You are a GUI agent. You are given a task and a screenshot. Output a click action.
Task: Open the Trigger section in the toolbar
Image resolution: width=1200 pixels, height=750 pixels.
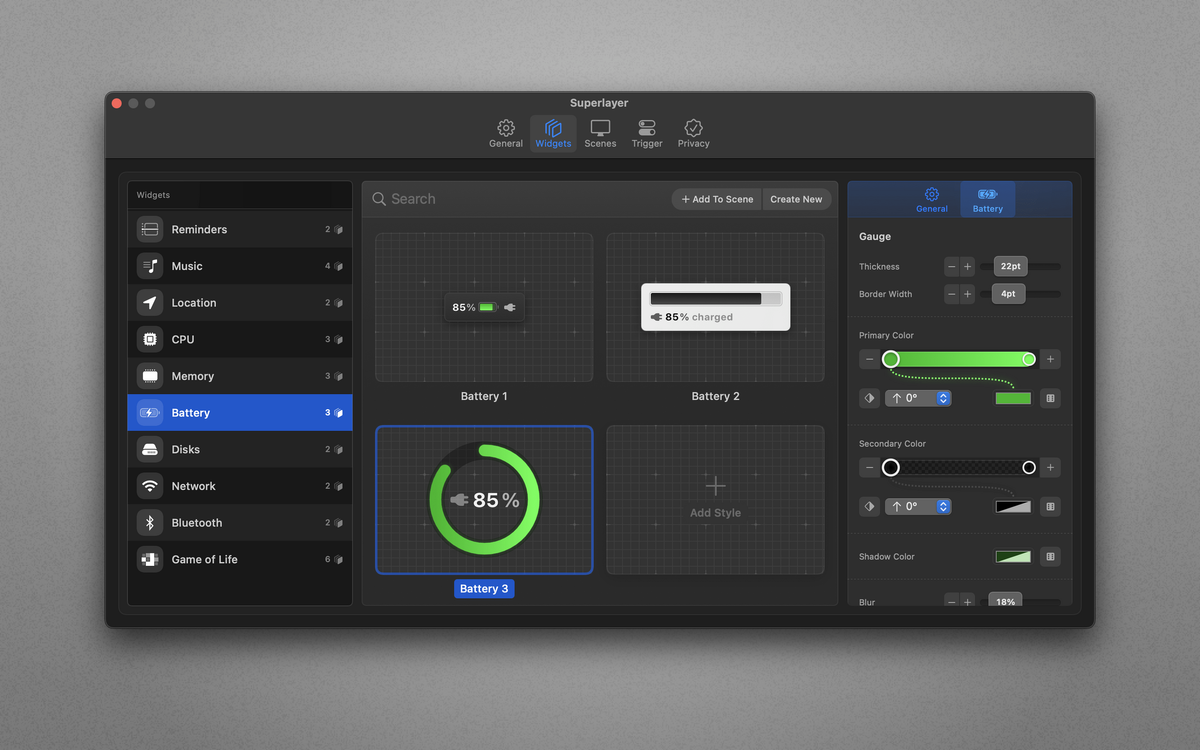(646, 133)
